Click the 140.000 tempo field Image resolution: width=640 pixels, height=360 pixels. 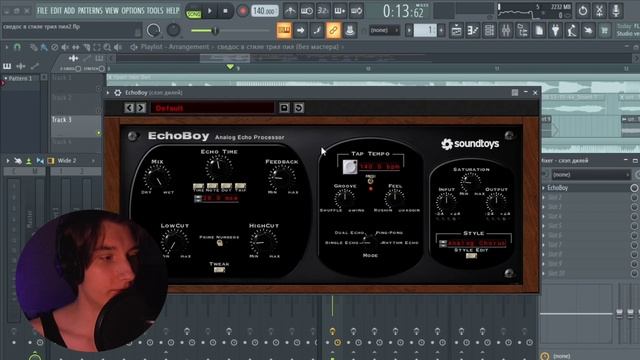(x=264, y=11)
